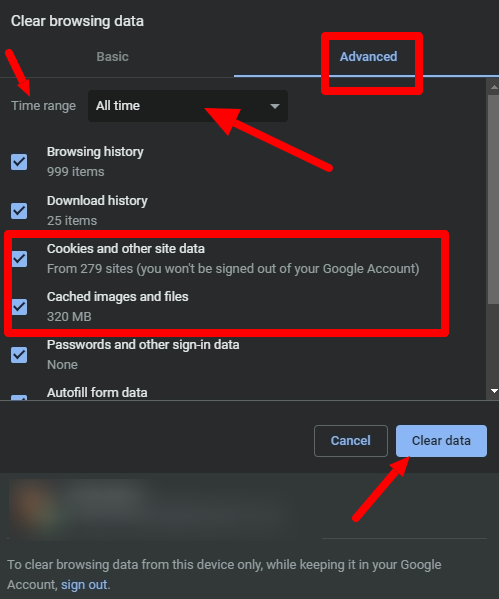Click the scrollbar up arrow
499x599 pixels.
[x=494, y=87]
